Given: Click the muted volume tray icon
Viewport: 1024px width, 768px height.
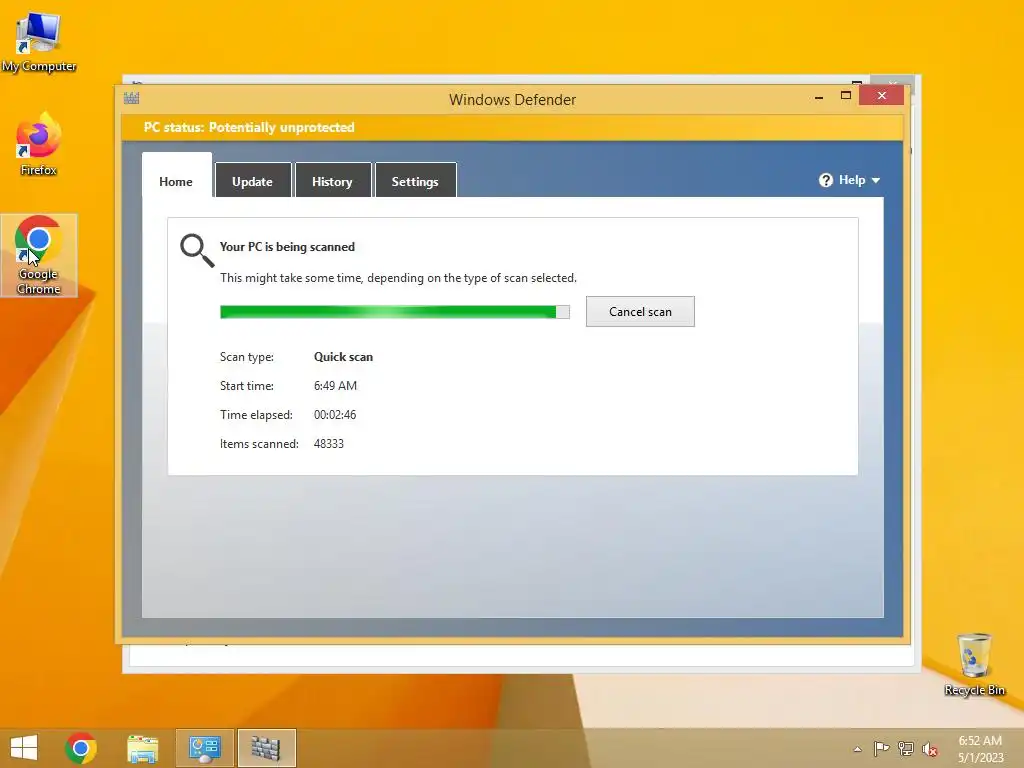Looking at the screenshot, I should (x=930, y=749).
